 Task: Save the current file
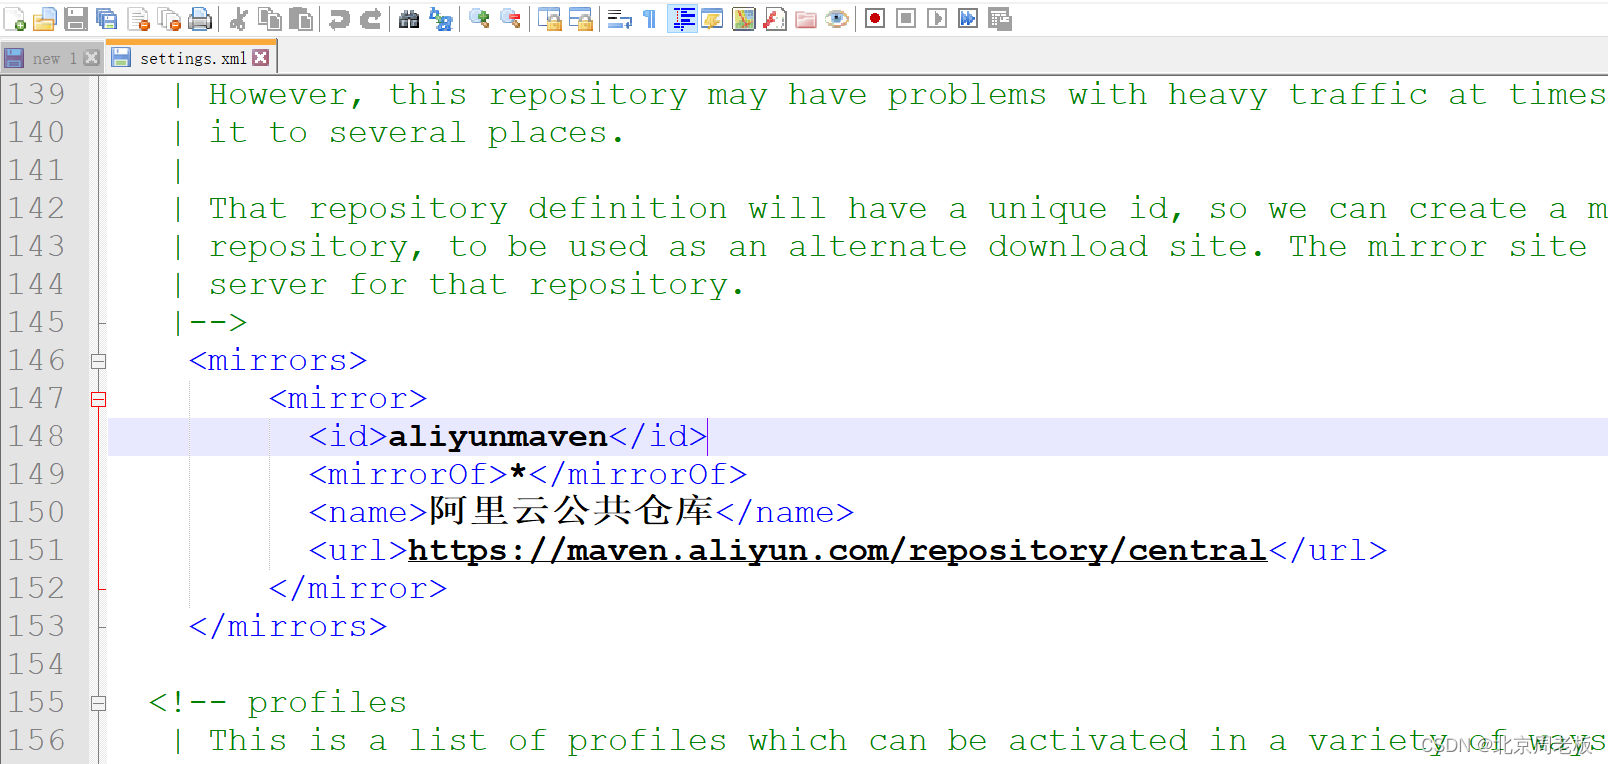tap(76, 19)
